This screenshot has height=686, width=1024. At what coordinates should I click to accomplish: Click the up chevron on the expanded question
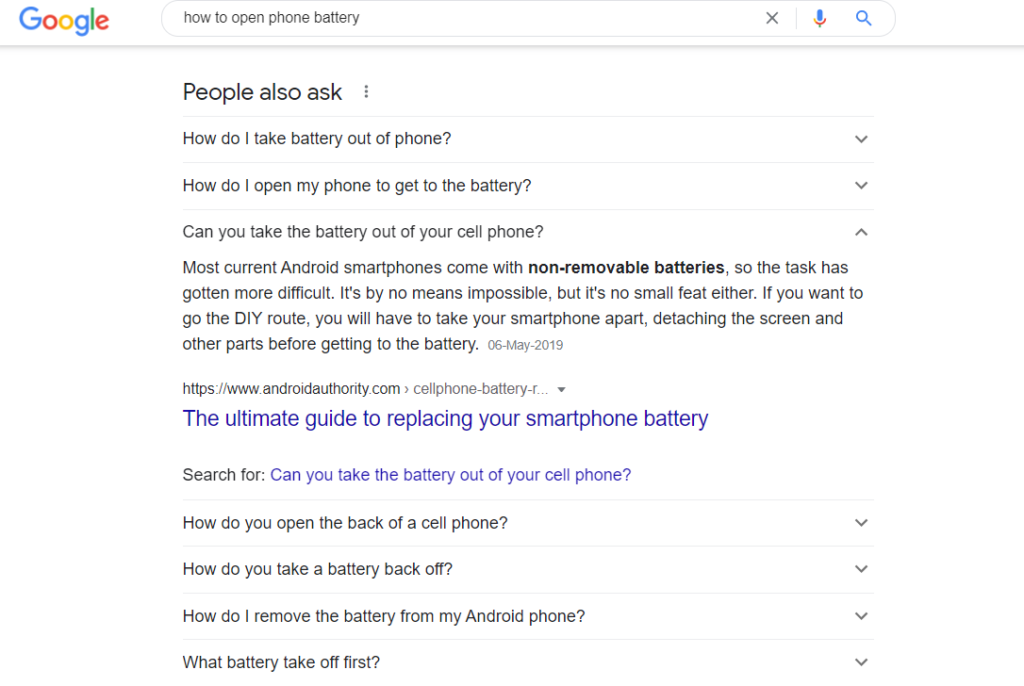[x=861, y=232]
